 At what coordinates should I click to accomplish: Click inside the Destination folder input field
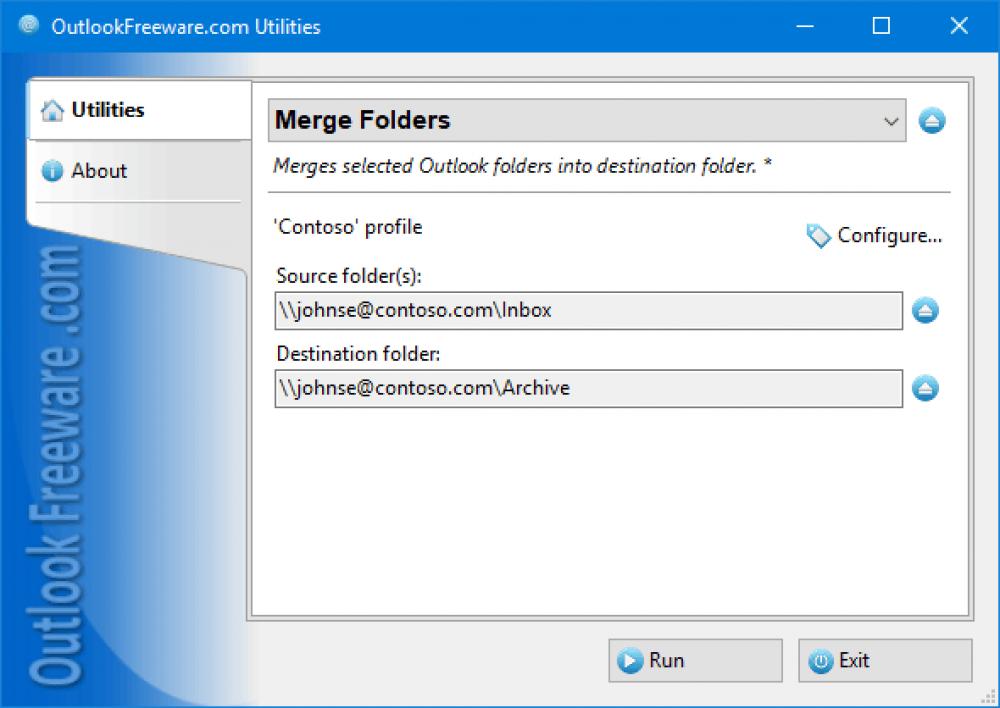590,388
